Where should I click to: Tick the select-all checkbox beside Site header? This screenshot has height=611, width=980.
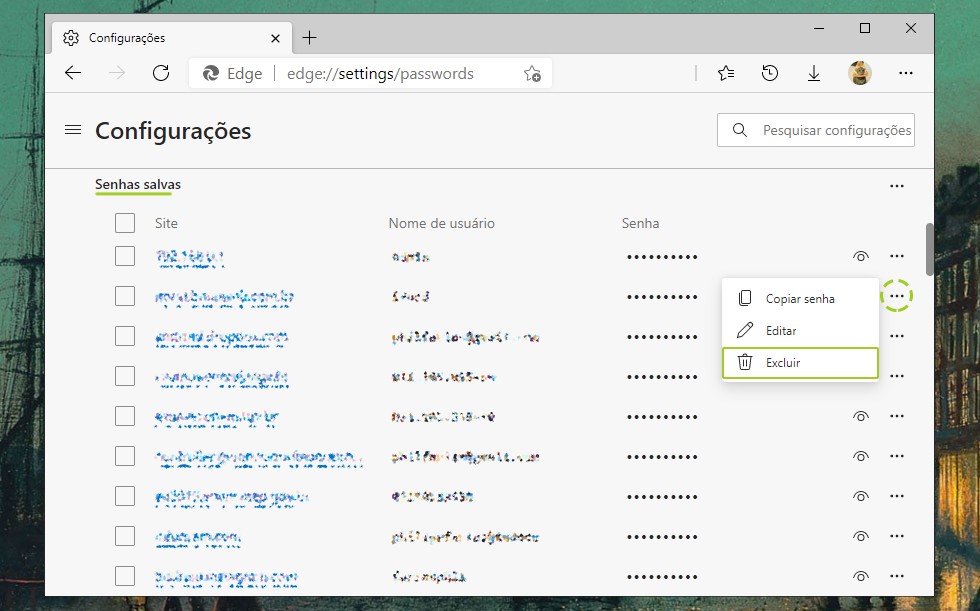[x=125, y=223]
